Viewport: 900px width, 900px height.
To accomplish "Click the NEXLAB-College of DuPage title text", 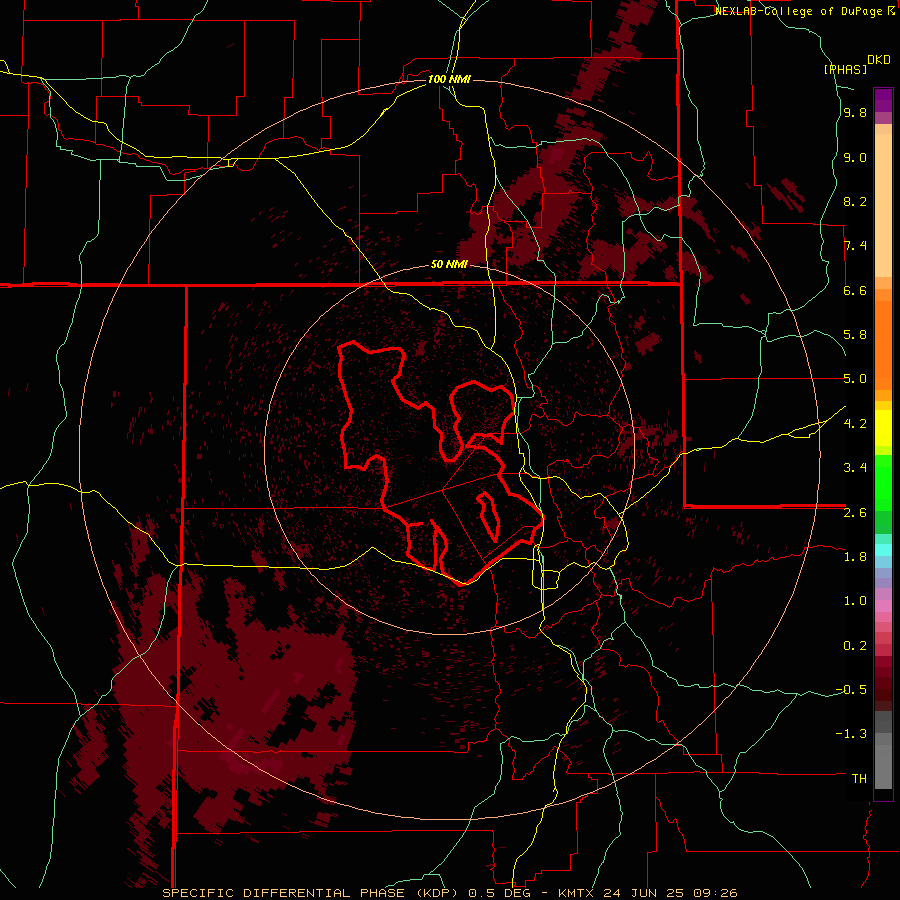I will [800, 11].
